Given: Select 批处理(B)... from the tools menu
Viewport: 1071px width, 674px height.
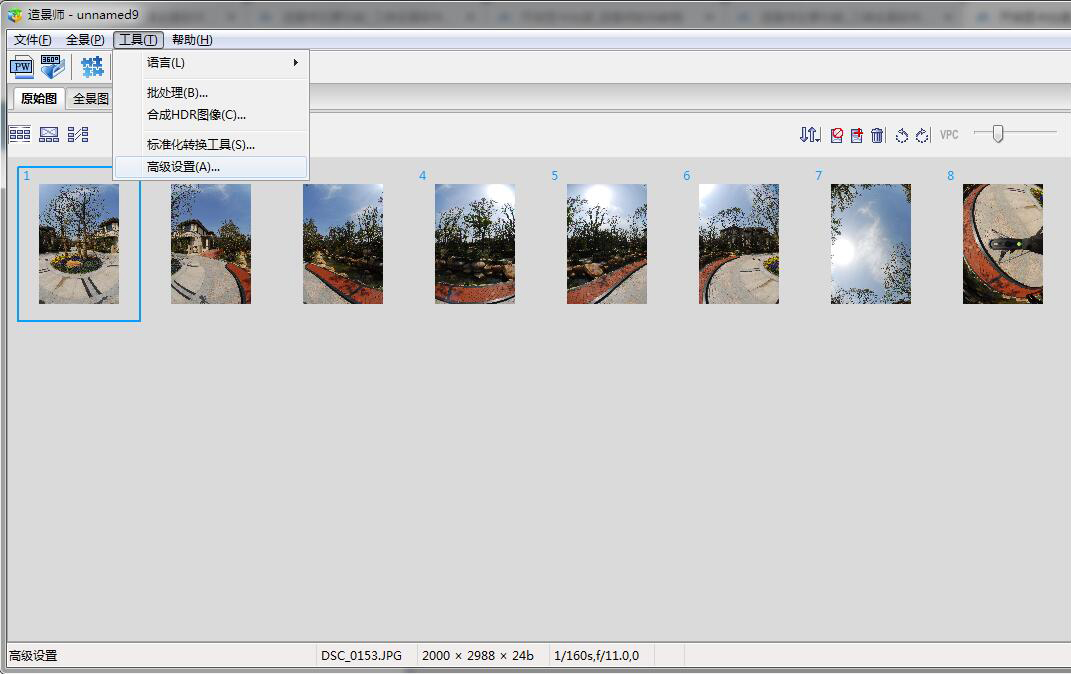Looking at the screenshot, I should 177,93.
